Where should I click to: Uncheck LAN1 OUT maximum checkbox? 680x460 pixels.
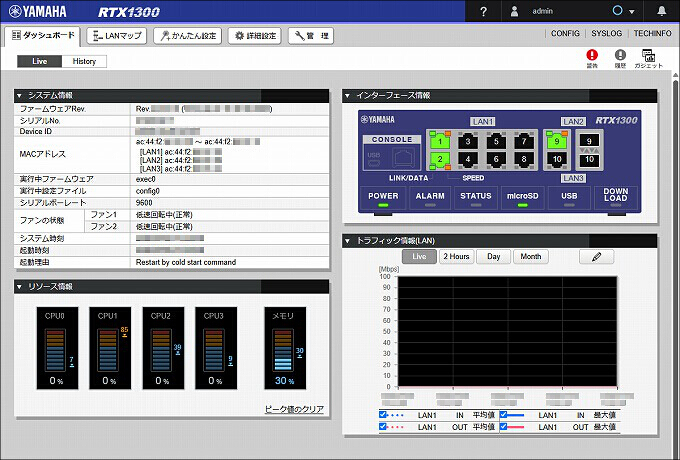(x=503, y=427)
